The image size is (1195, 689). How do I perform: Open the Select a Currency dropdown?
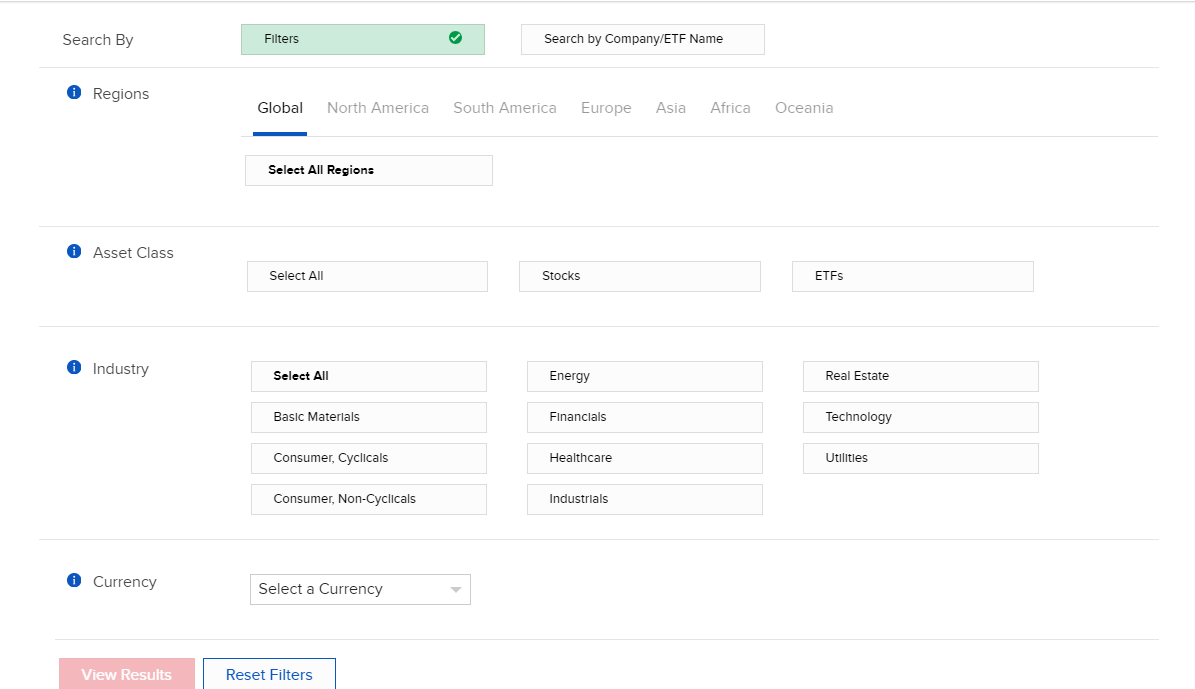pos(359,589)
